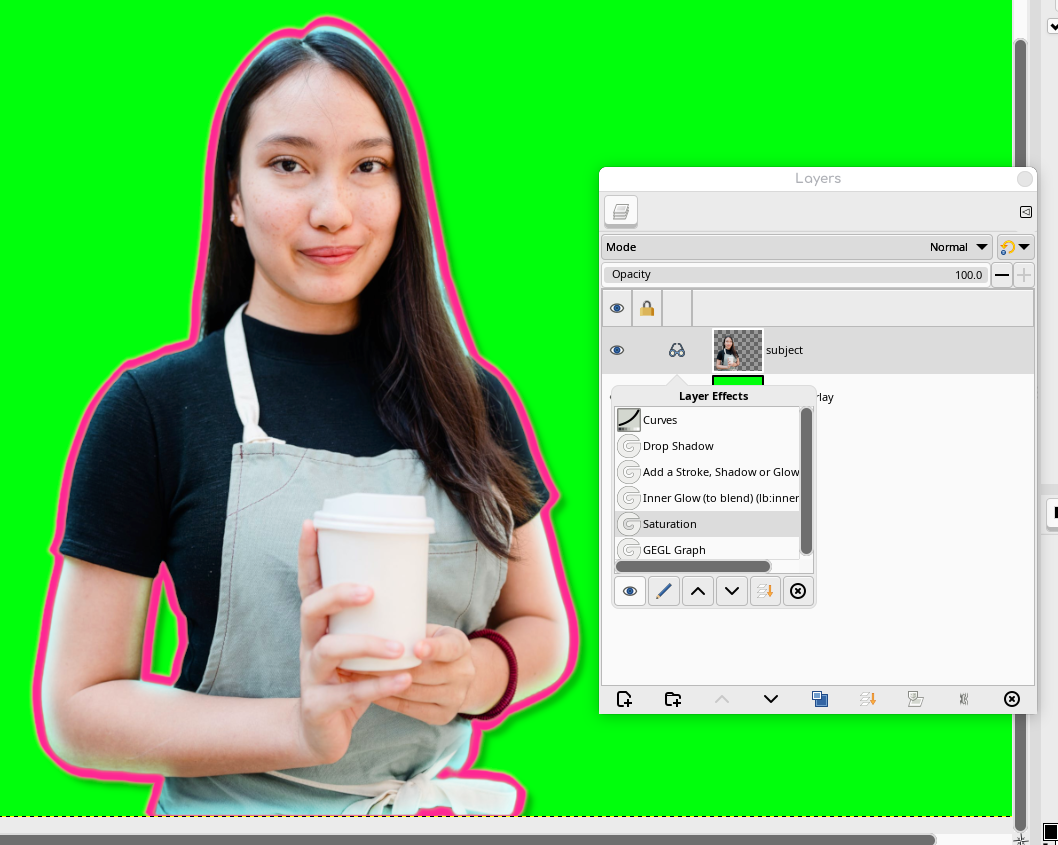This screenshot has height=845, width=1058.
Task: Select the subject layer name
Action: pos(784,350)
